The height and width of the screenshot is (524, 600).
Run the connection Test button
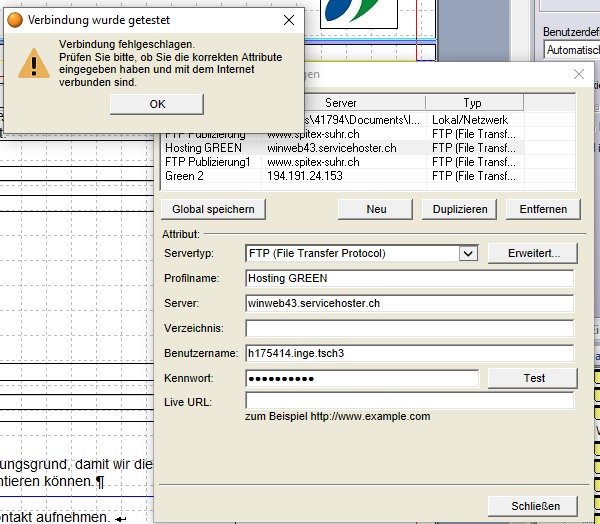pyautogui.click(x=534, y=378)
